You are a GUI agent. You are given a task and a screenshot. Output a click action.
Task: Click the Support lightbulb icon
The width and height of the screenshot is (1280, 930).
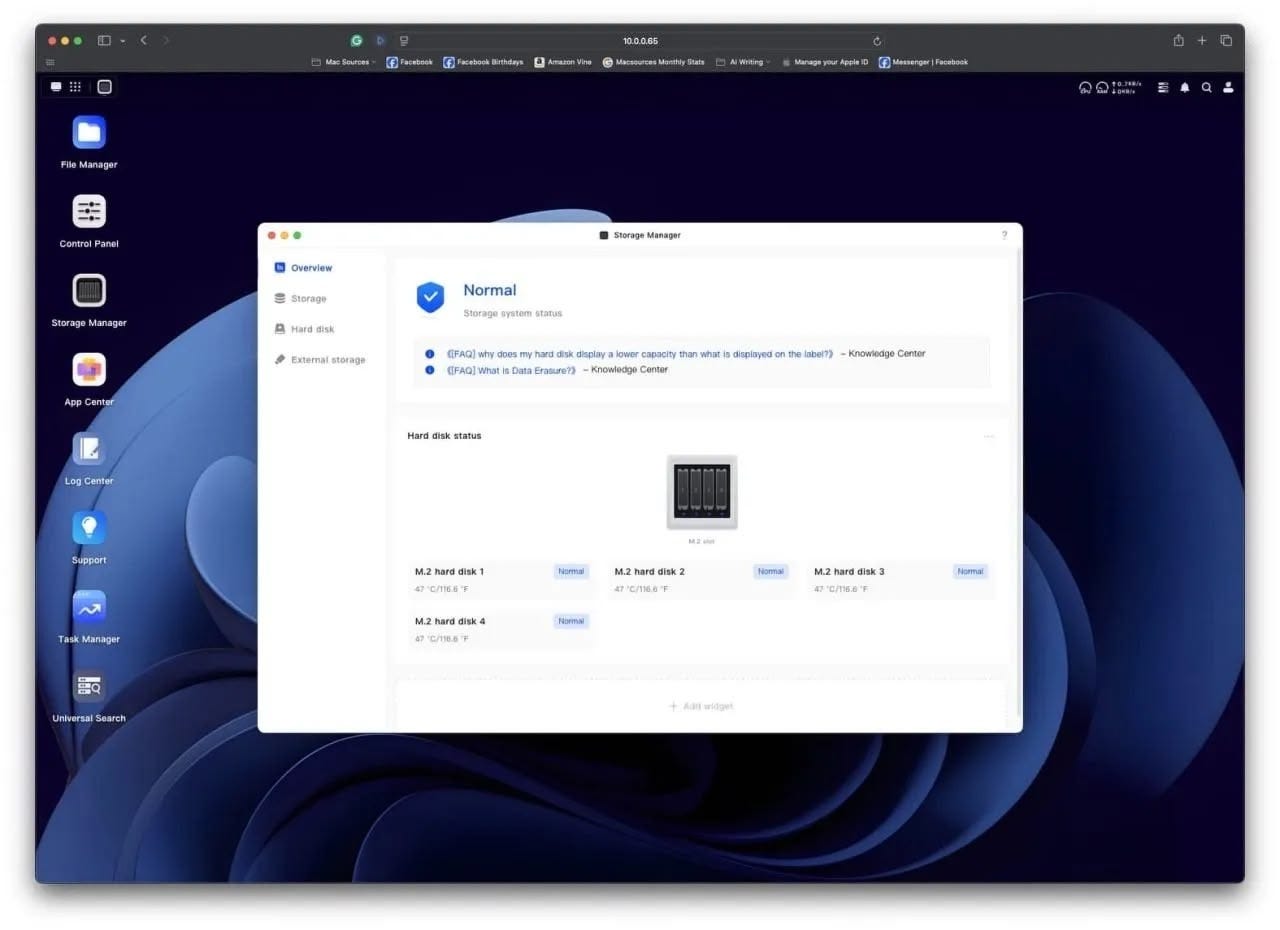click(x=89, y=528)
